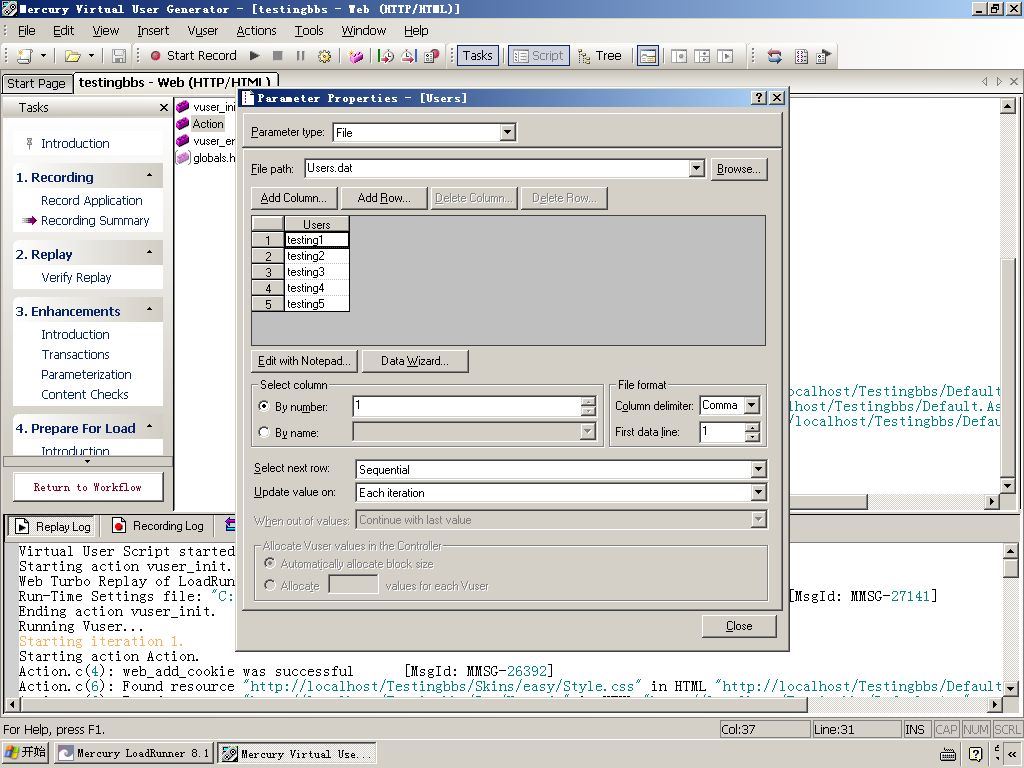This screenshot has height=768, width=1024.
Task: Open the Tools menu
Action: 309,31
